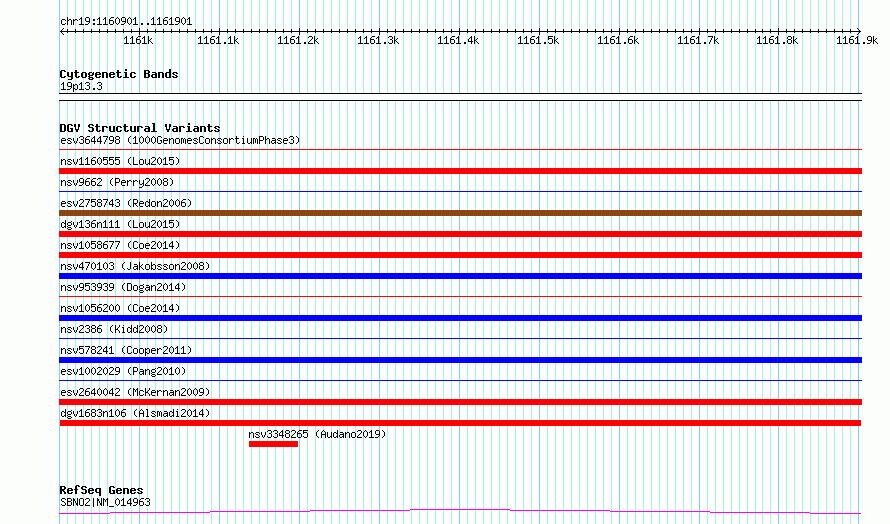Click the 1161.8k ruler position

tap(777, 40)
